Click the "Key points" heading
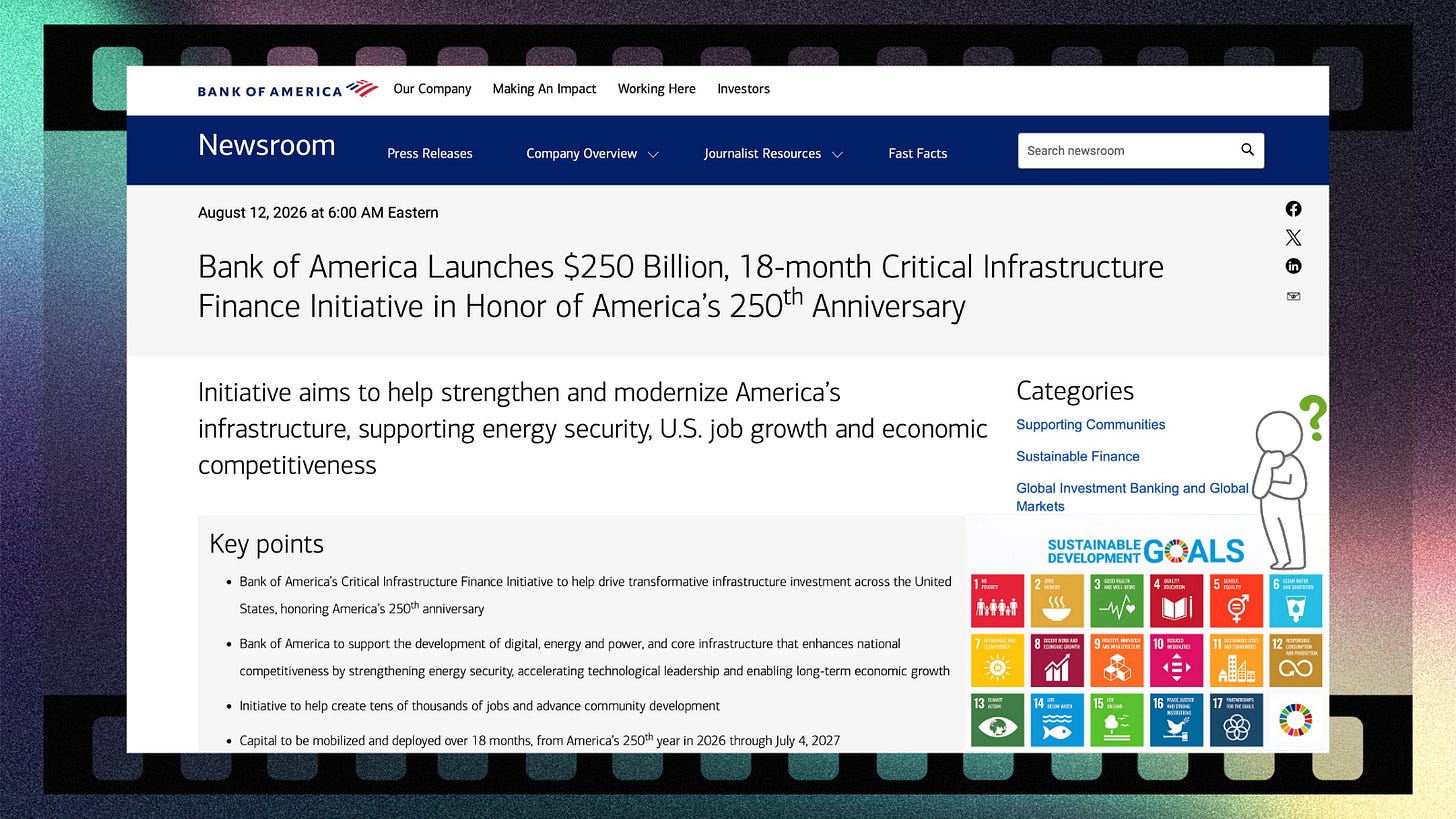Image resolution: width=1456 pixels, height=819 pixels. [x=267, y=544]
